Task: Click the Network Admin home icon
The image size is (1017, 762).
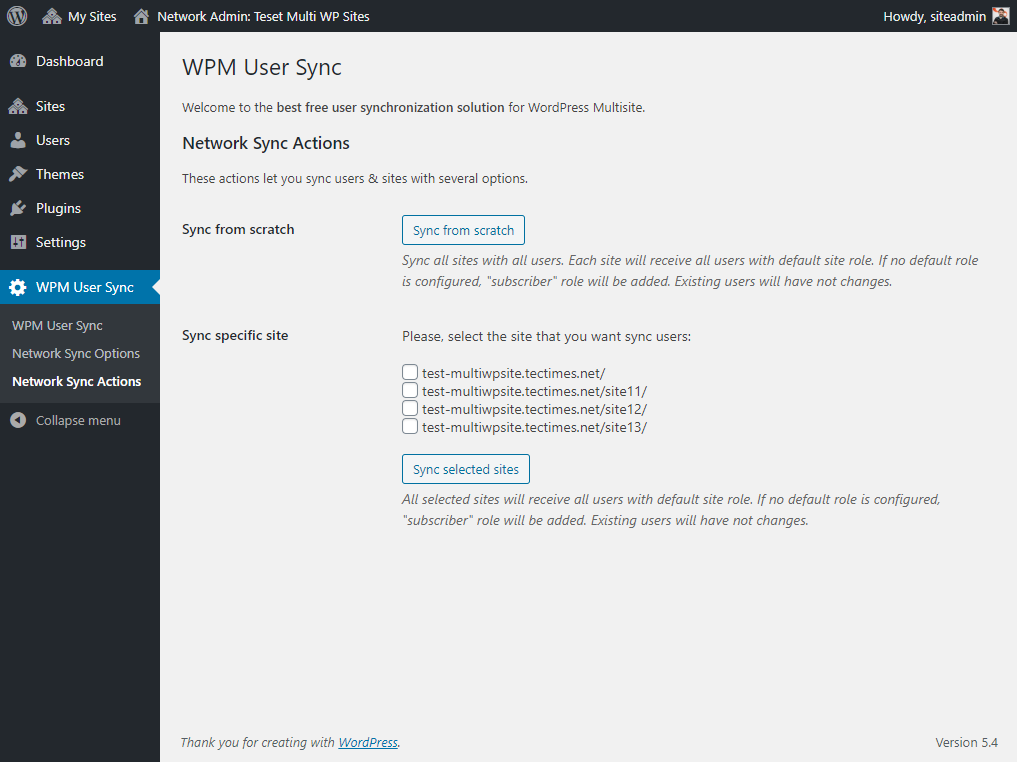Action: pos(141,16)
